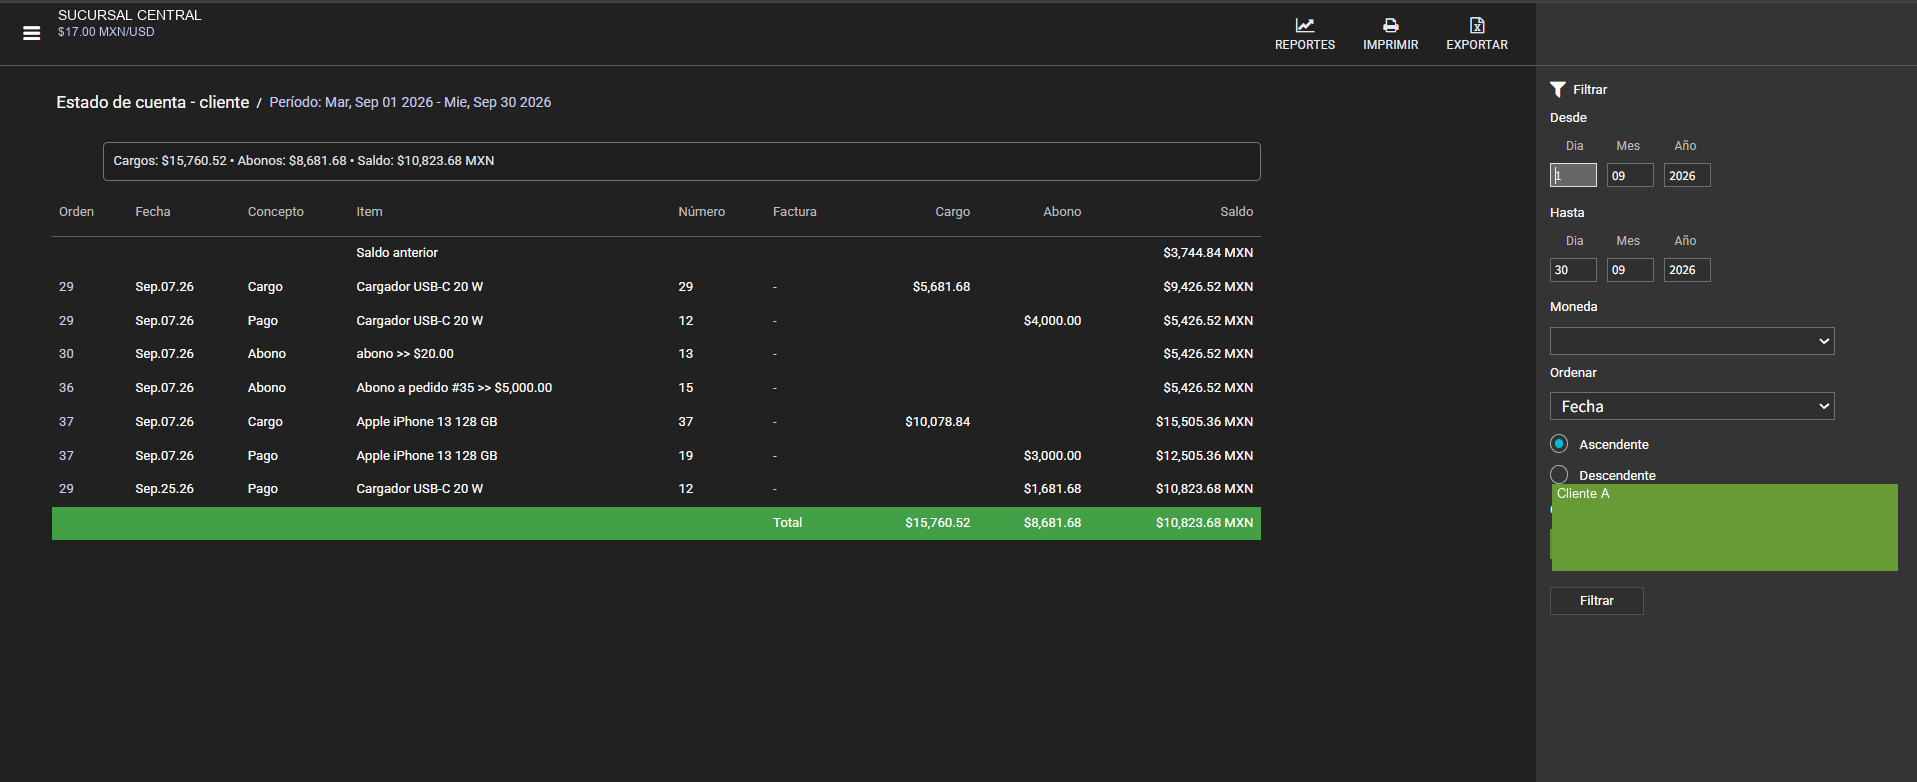Click the Concepto column header

pyautogui.click(x=276, y=212)
